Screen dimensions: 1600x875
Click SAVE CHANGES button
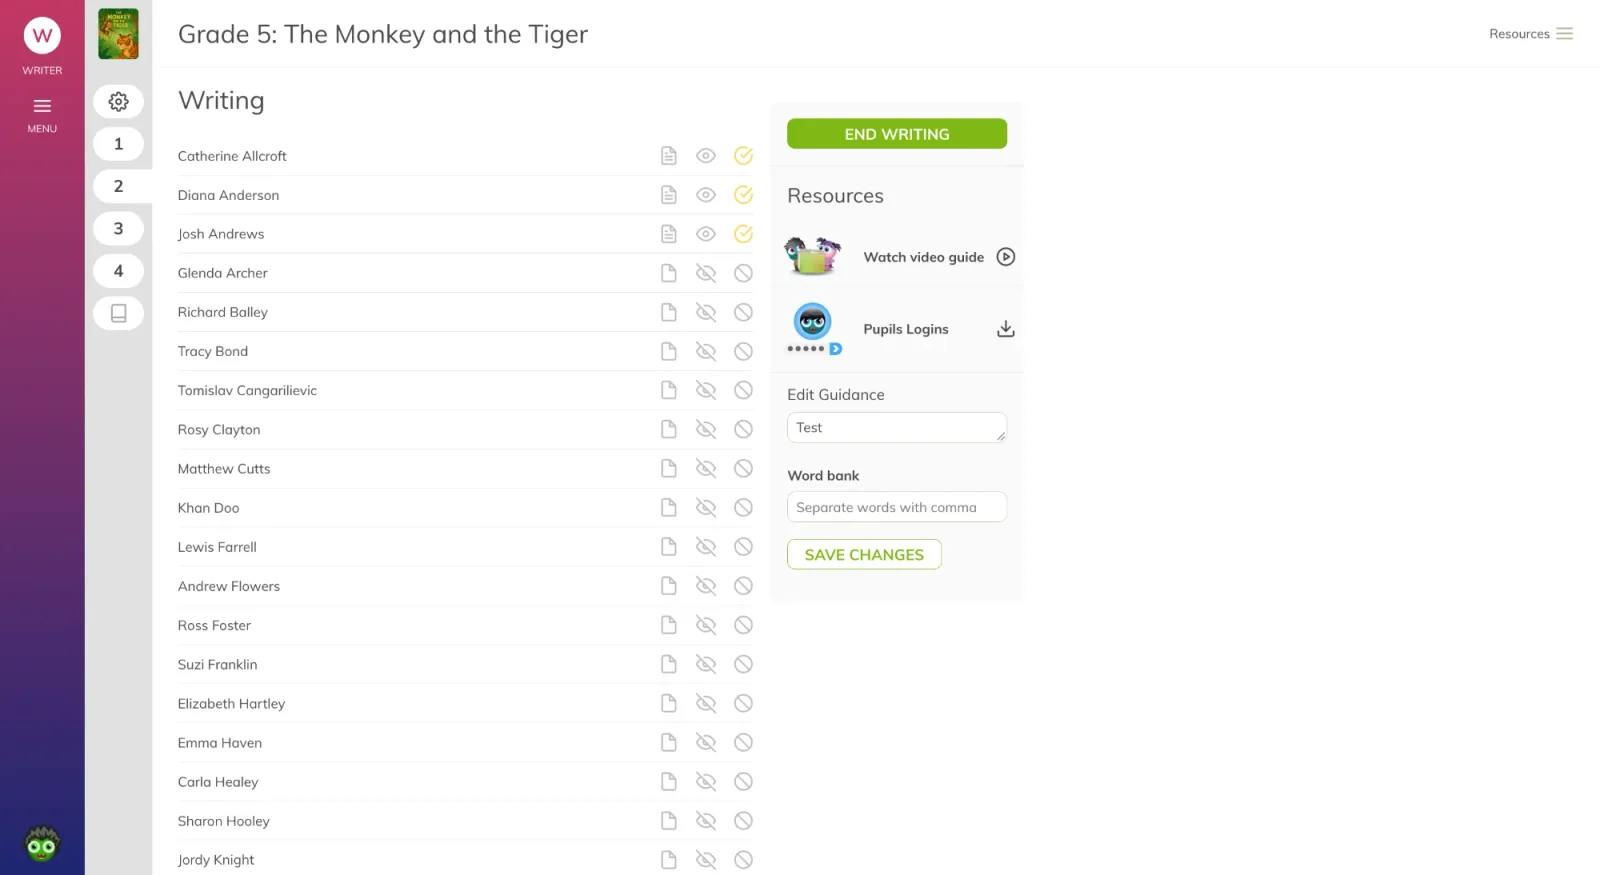coord(864,555)
